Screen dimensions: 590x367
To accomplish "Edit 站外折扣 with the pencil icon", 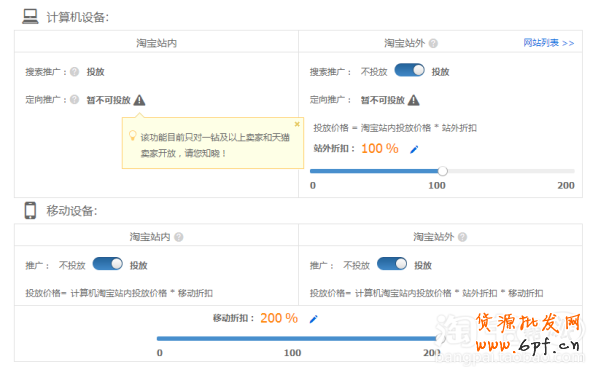I will tap(414, 149).
